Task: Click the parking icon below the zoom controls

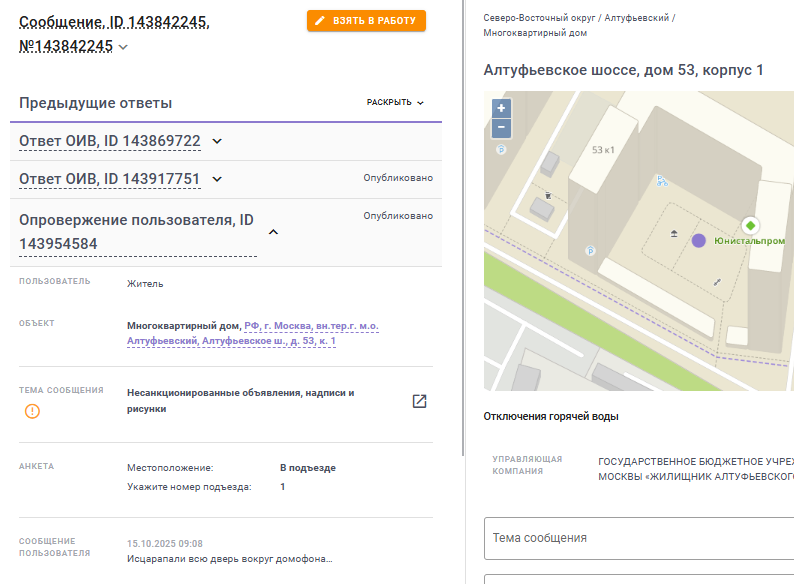Action: (x=501, y=149)
